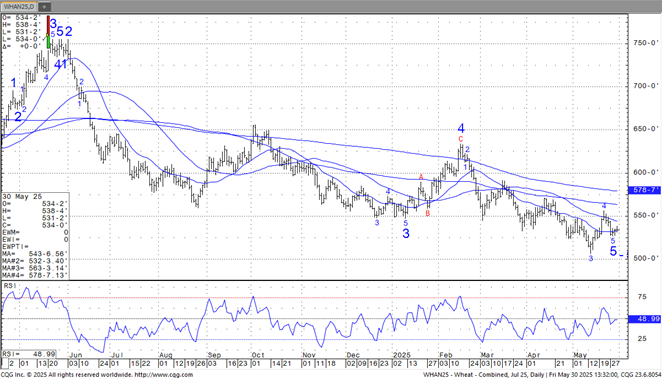Click the red-green cursor bar at chart top-left
This screenshot has width=662, height=379.
click(x=48, y=32)
